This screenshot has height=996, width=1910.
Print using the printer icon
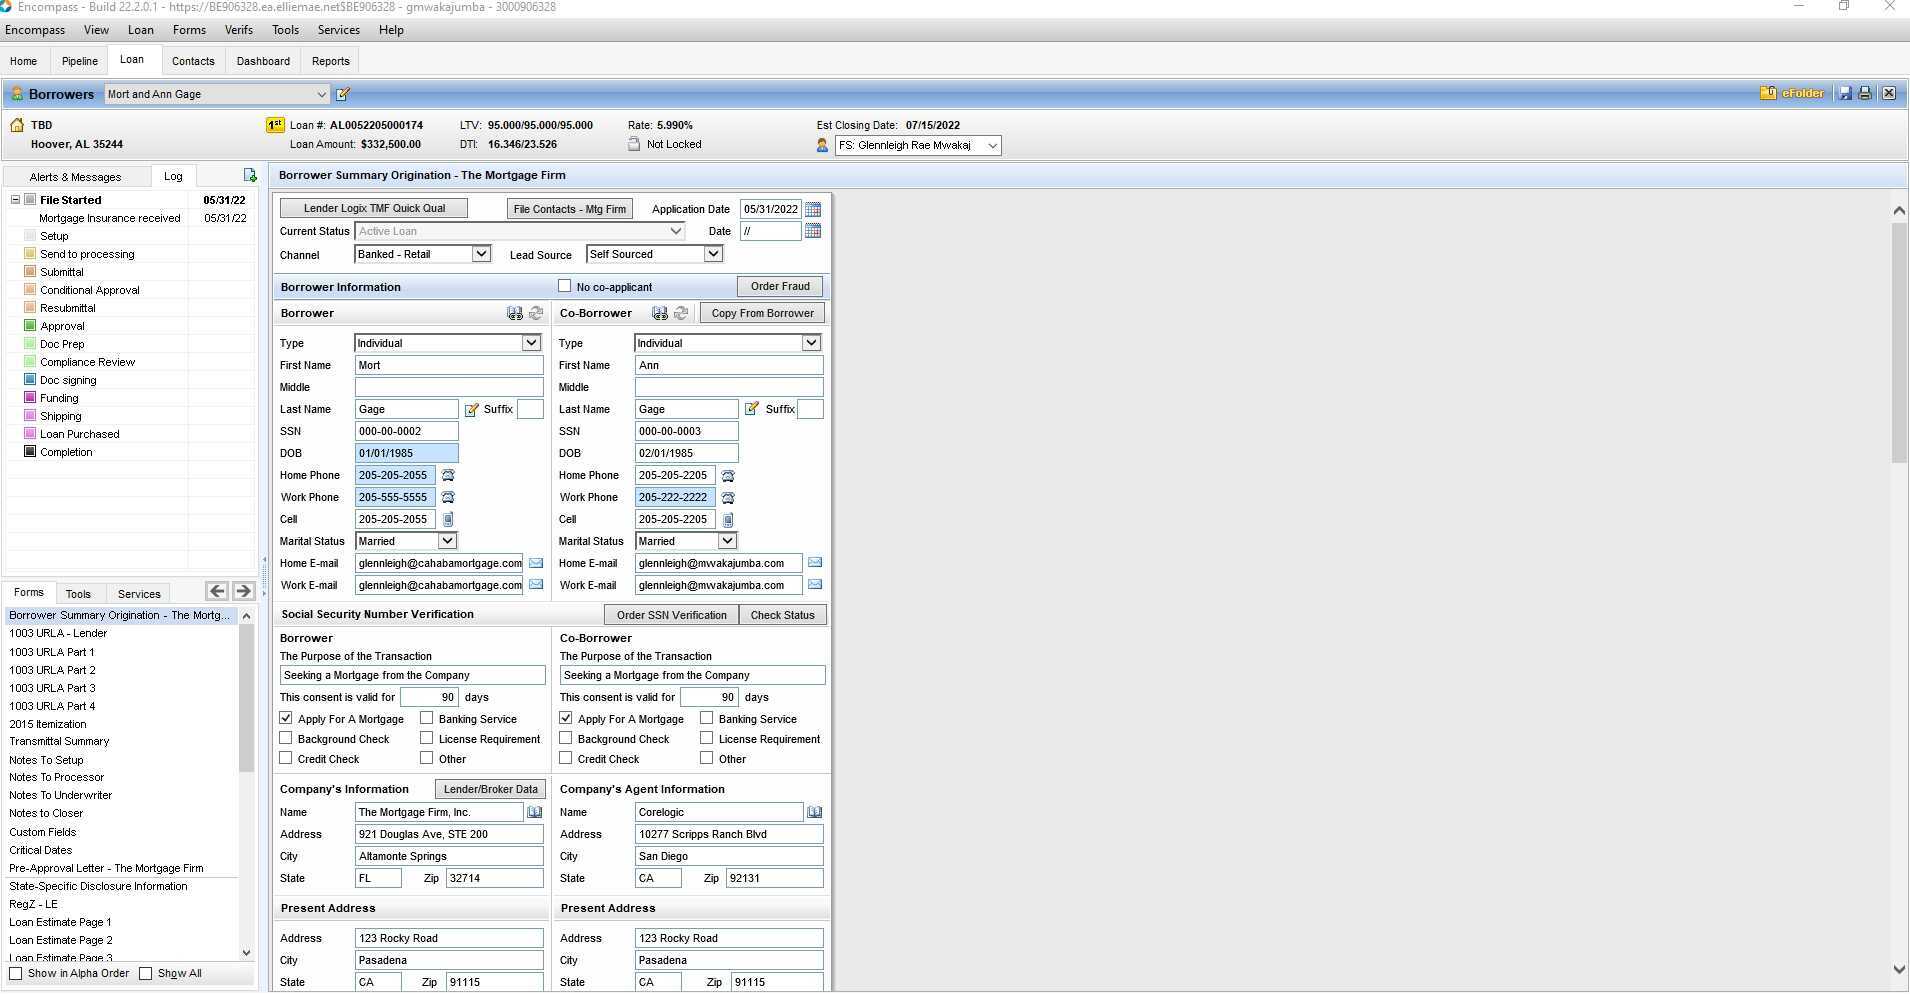pyautogui.click(x=1863, y=93)
